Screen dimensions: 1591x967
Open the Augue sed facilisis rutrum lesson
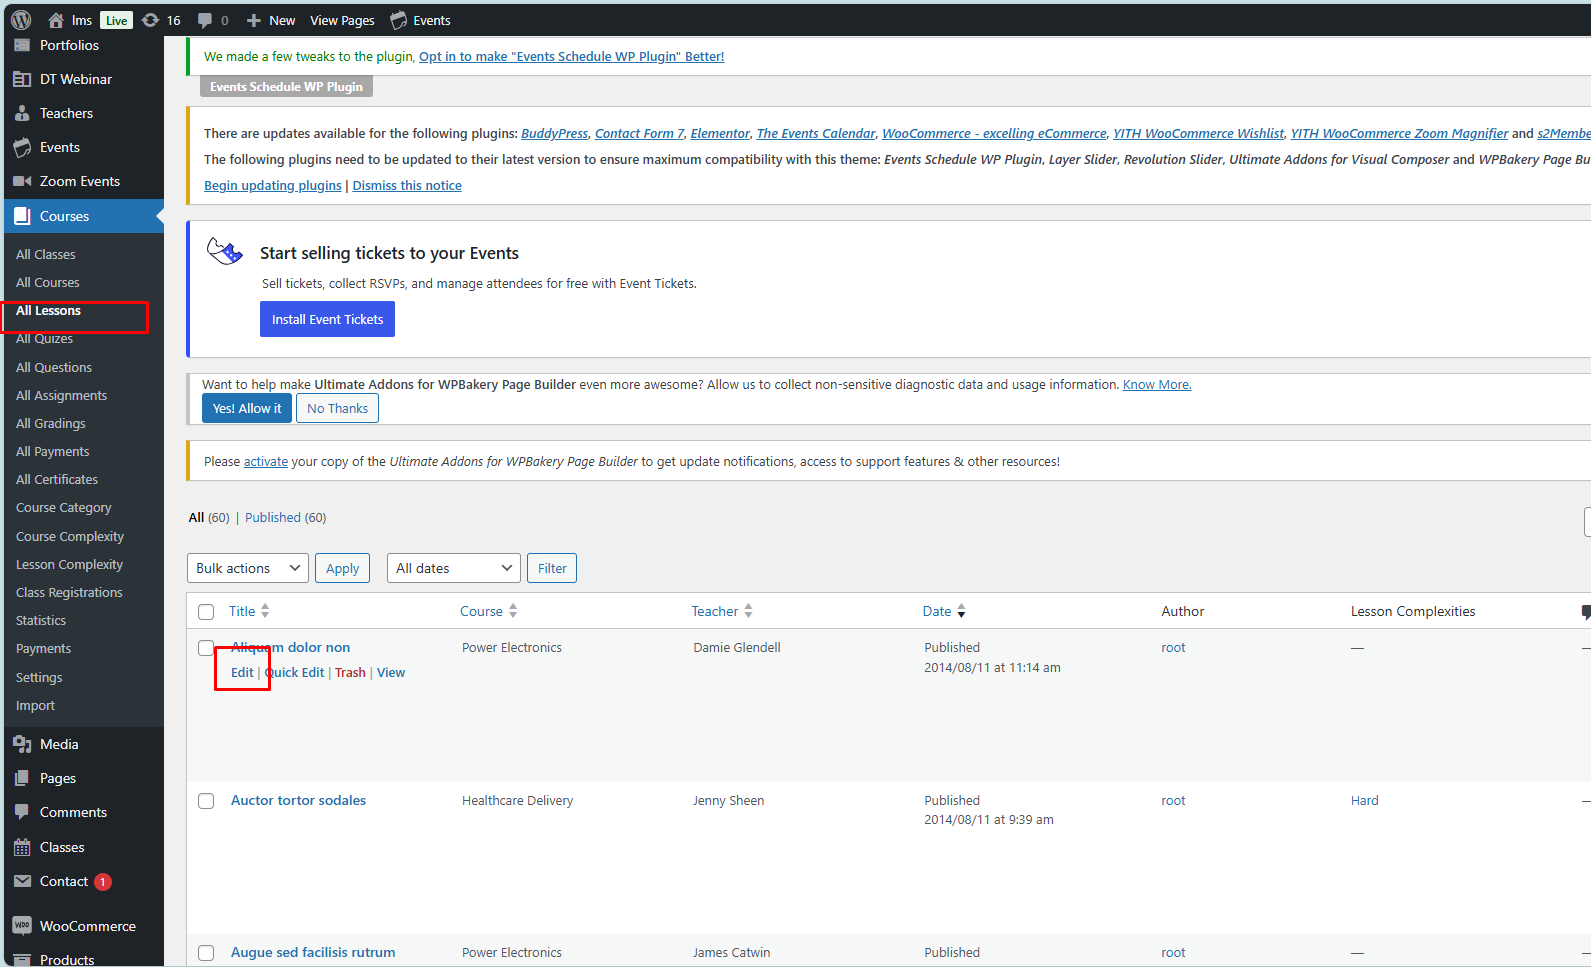click(x=313, y=953)
